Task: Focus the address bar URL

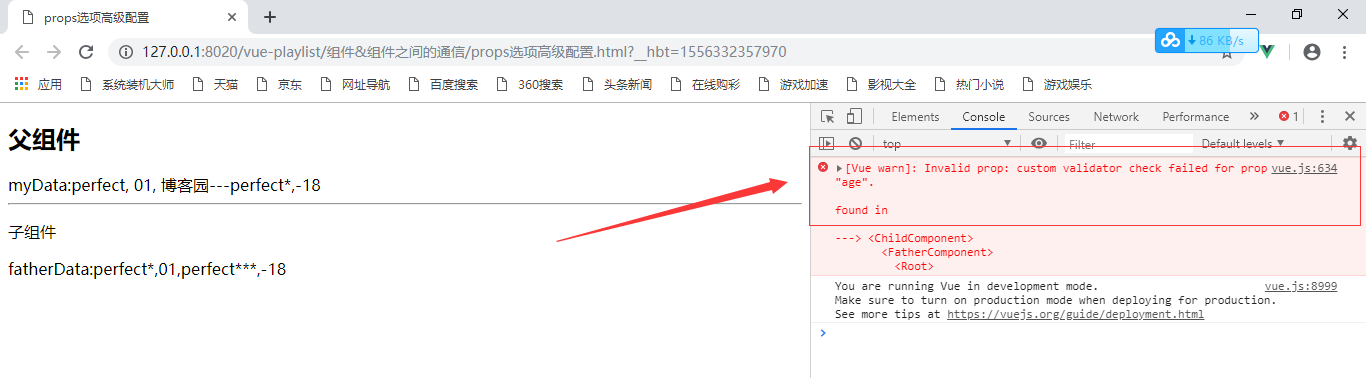Action: [x=464, y=52]
